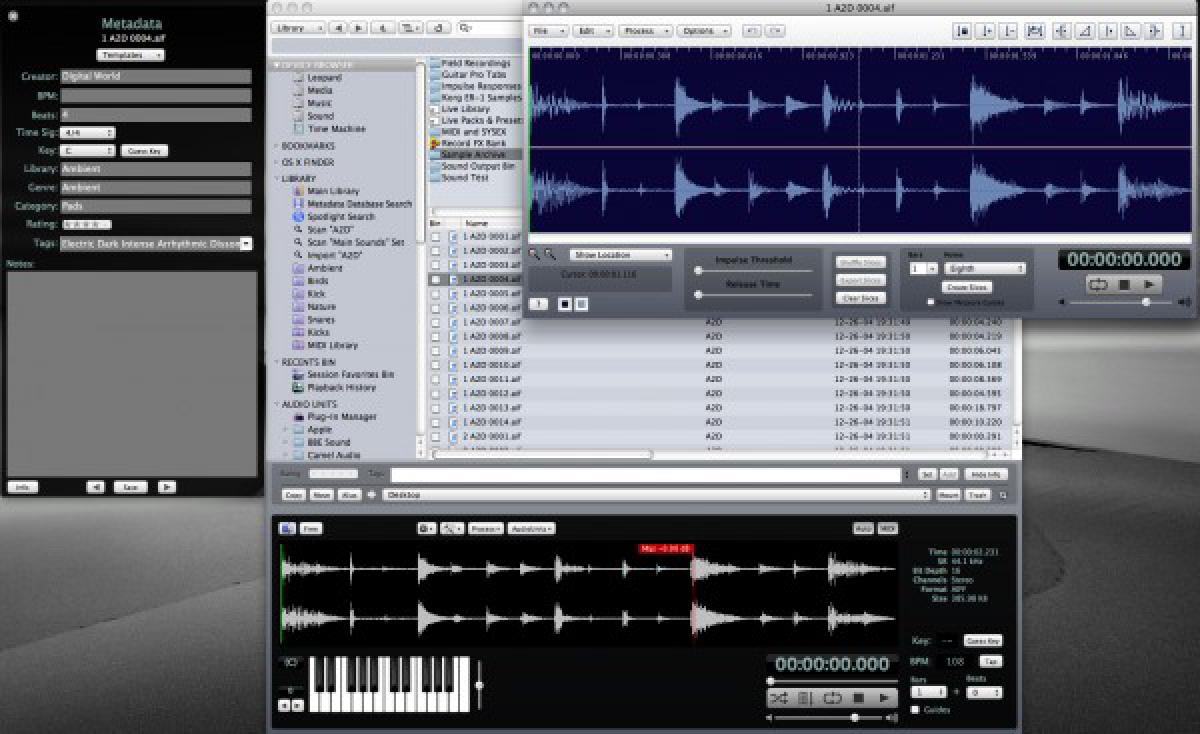Click the play button in waveform editor transport
Image resolution: width=1200 pixels, height=734 pixels.
(x=1150, y=285)
